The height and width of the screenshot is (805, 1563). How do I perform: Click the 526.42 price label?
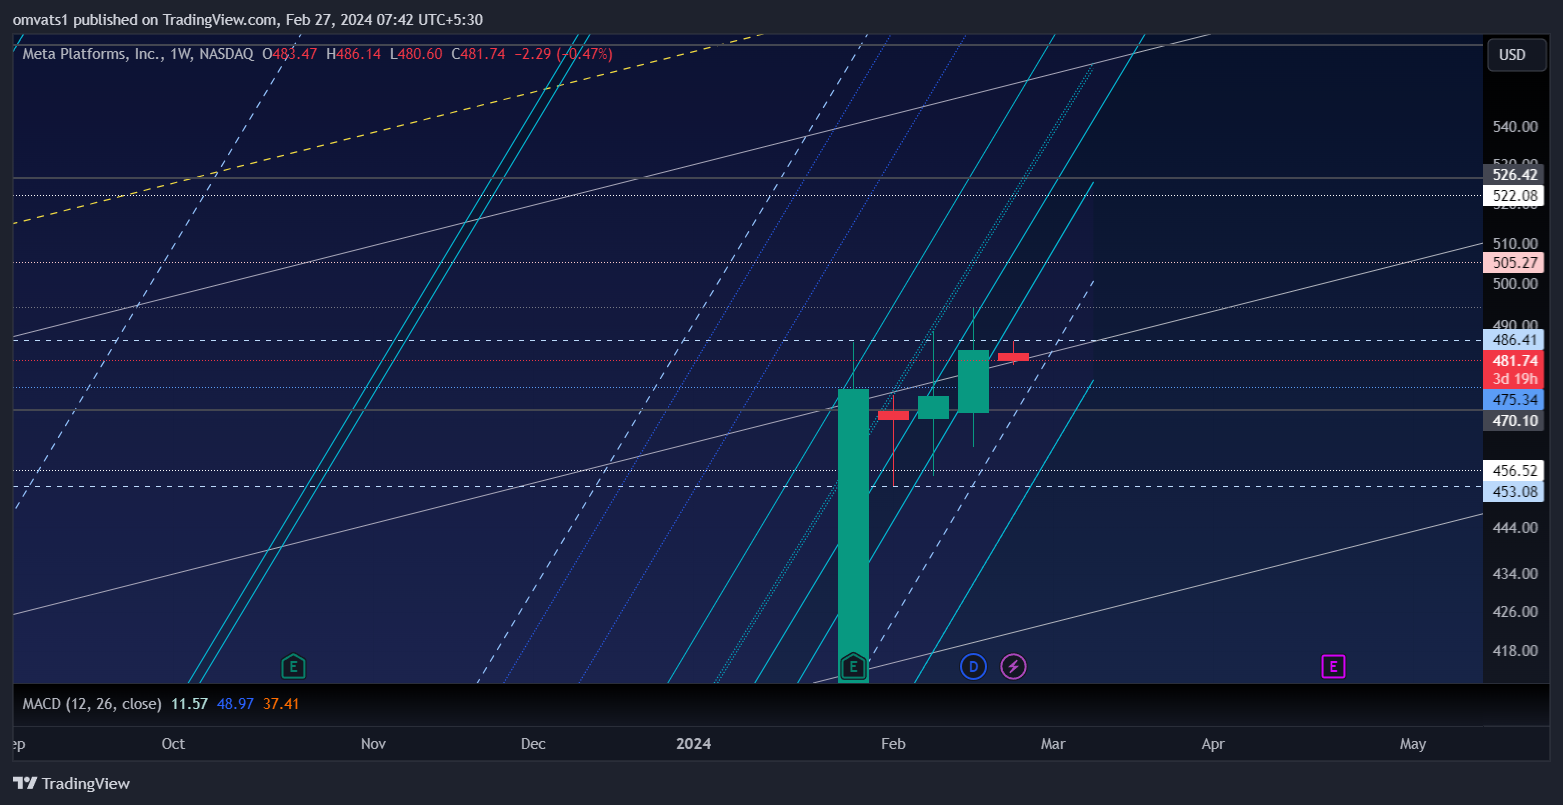pyautogui.click(x=1514, y=174)
